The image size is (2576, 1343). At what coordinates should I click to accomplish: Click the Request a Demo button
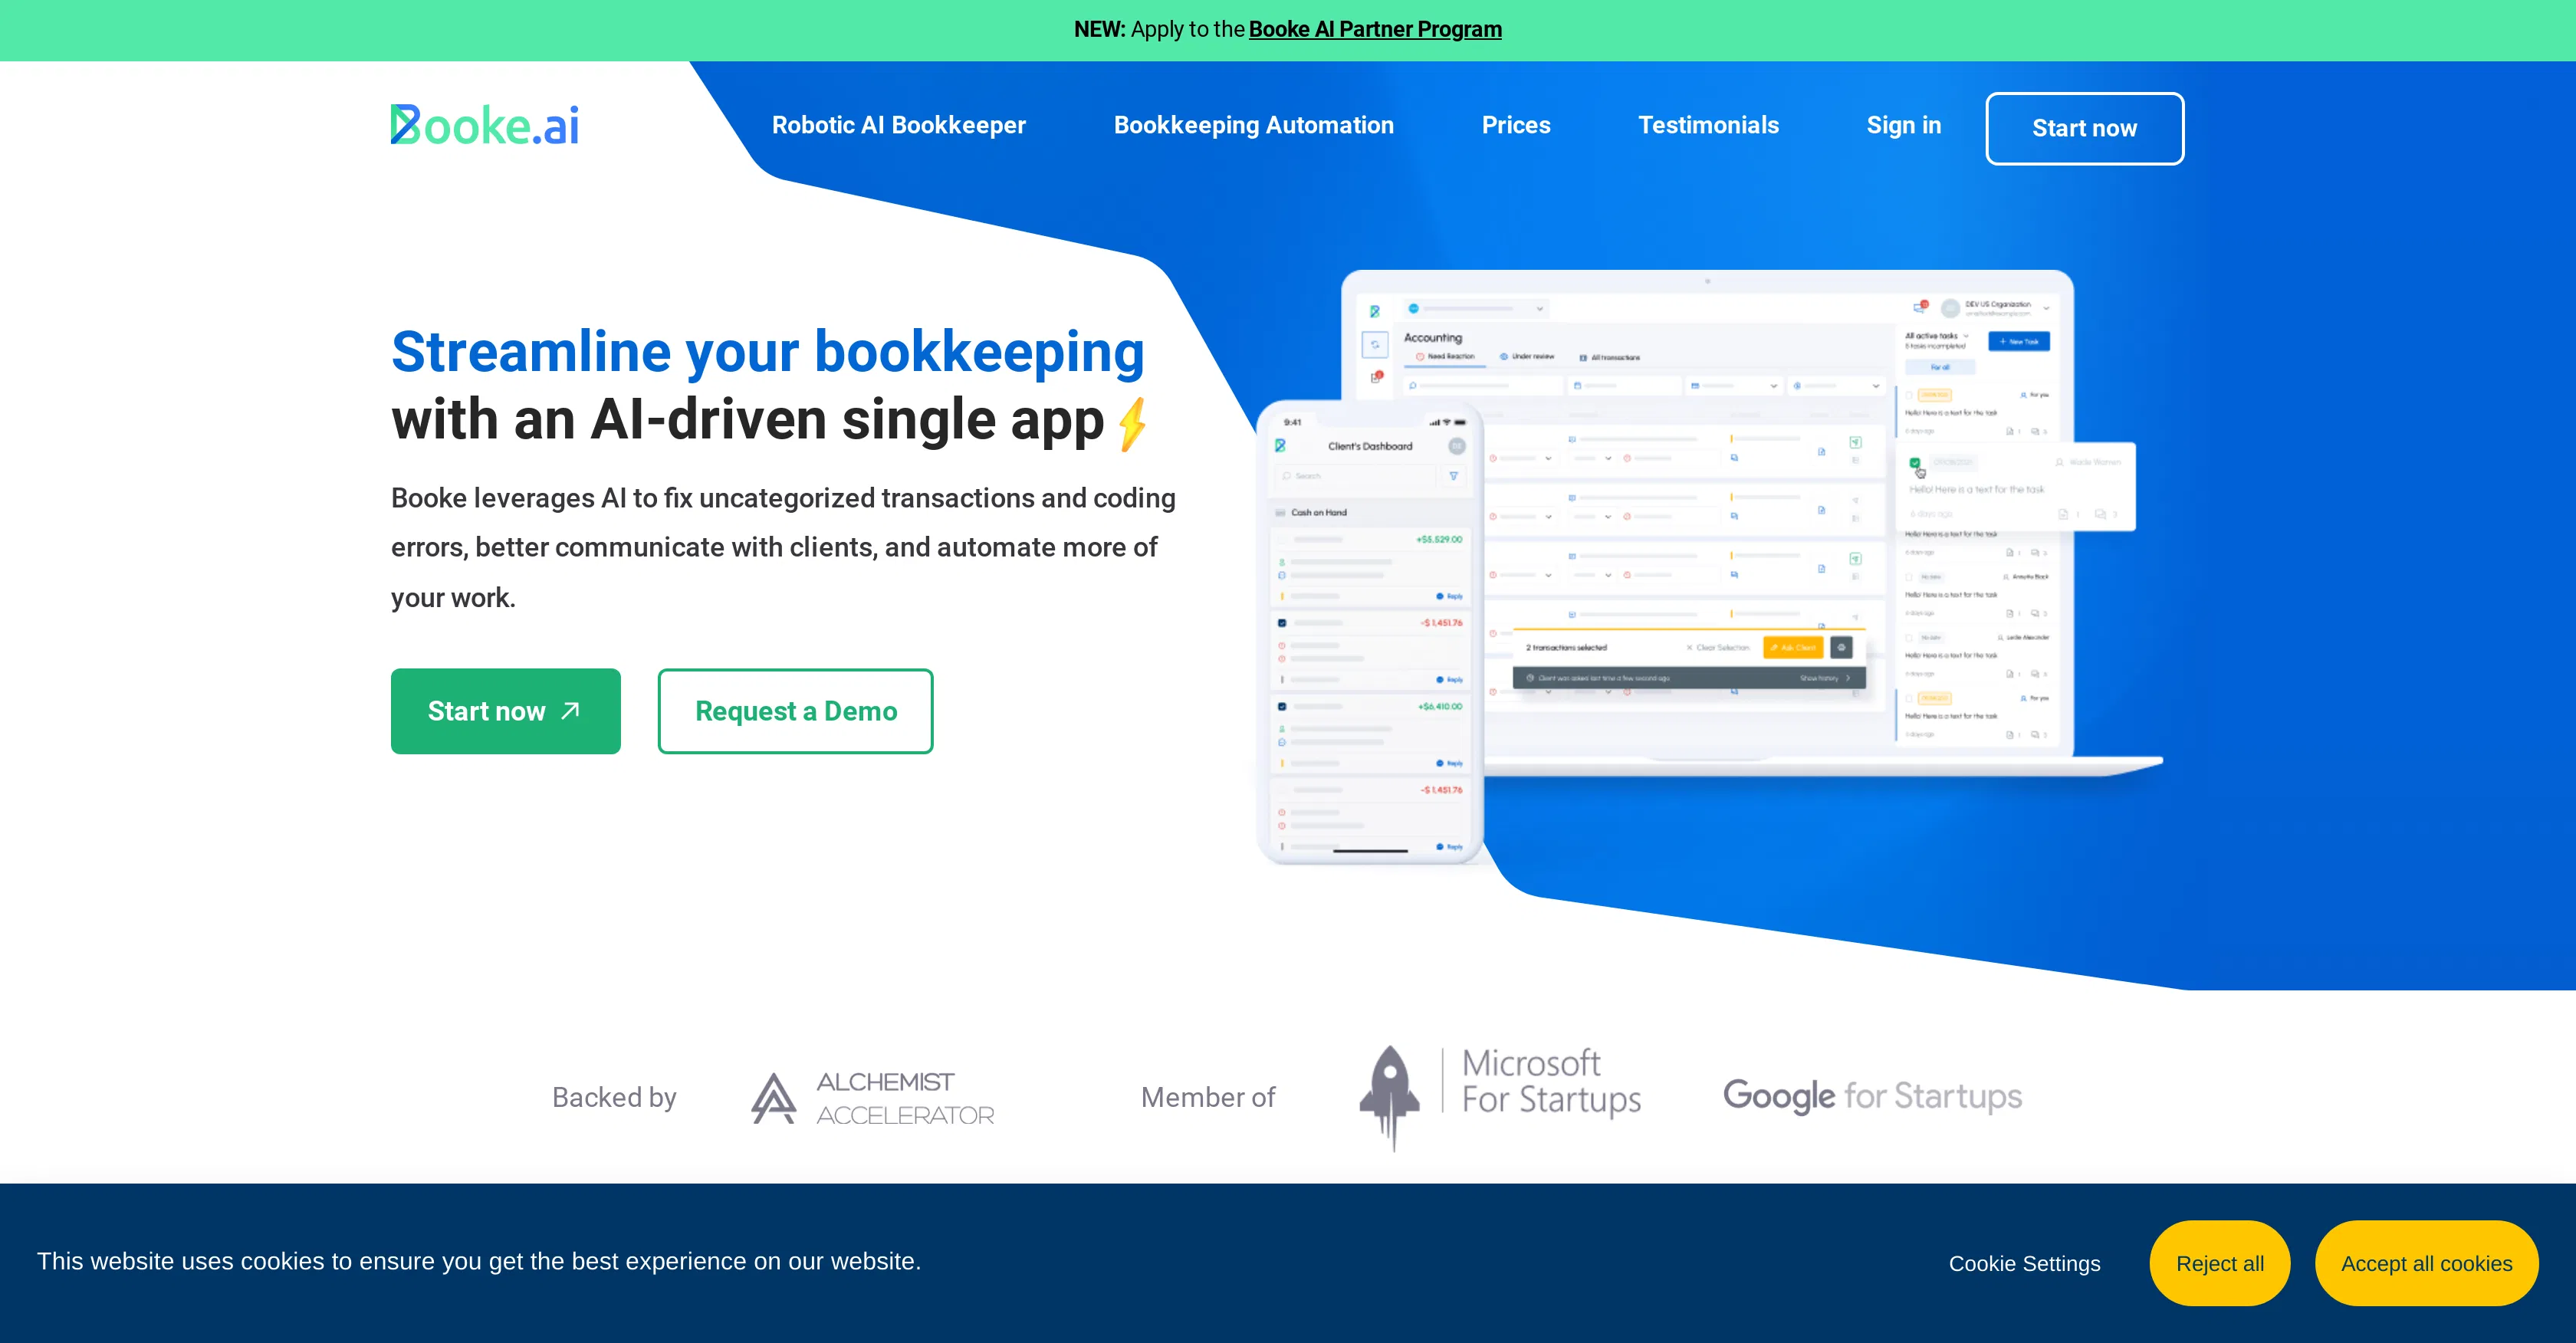[x=795, y=711]
